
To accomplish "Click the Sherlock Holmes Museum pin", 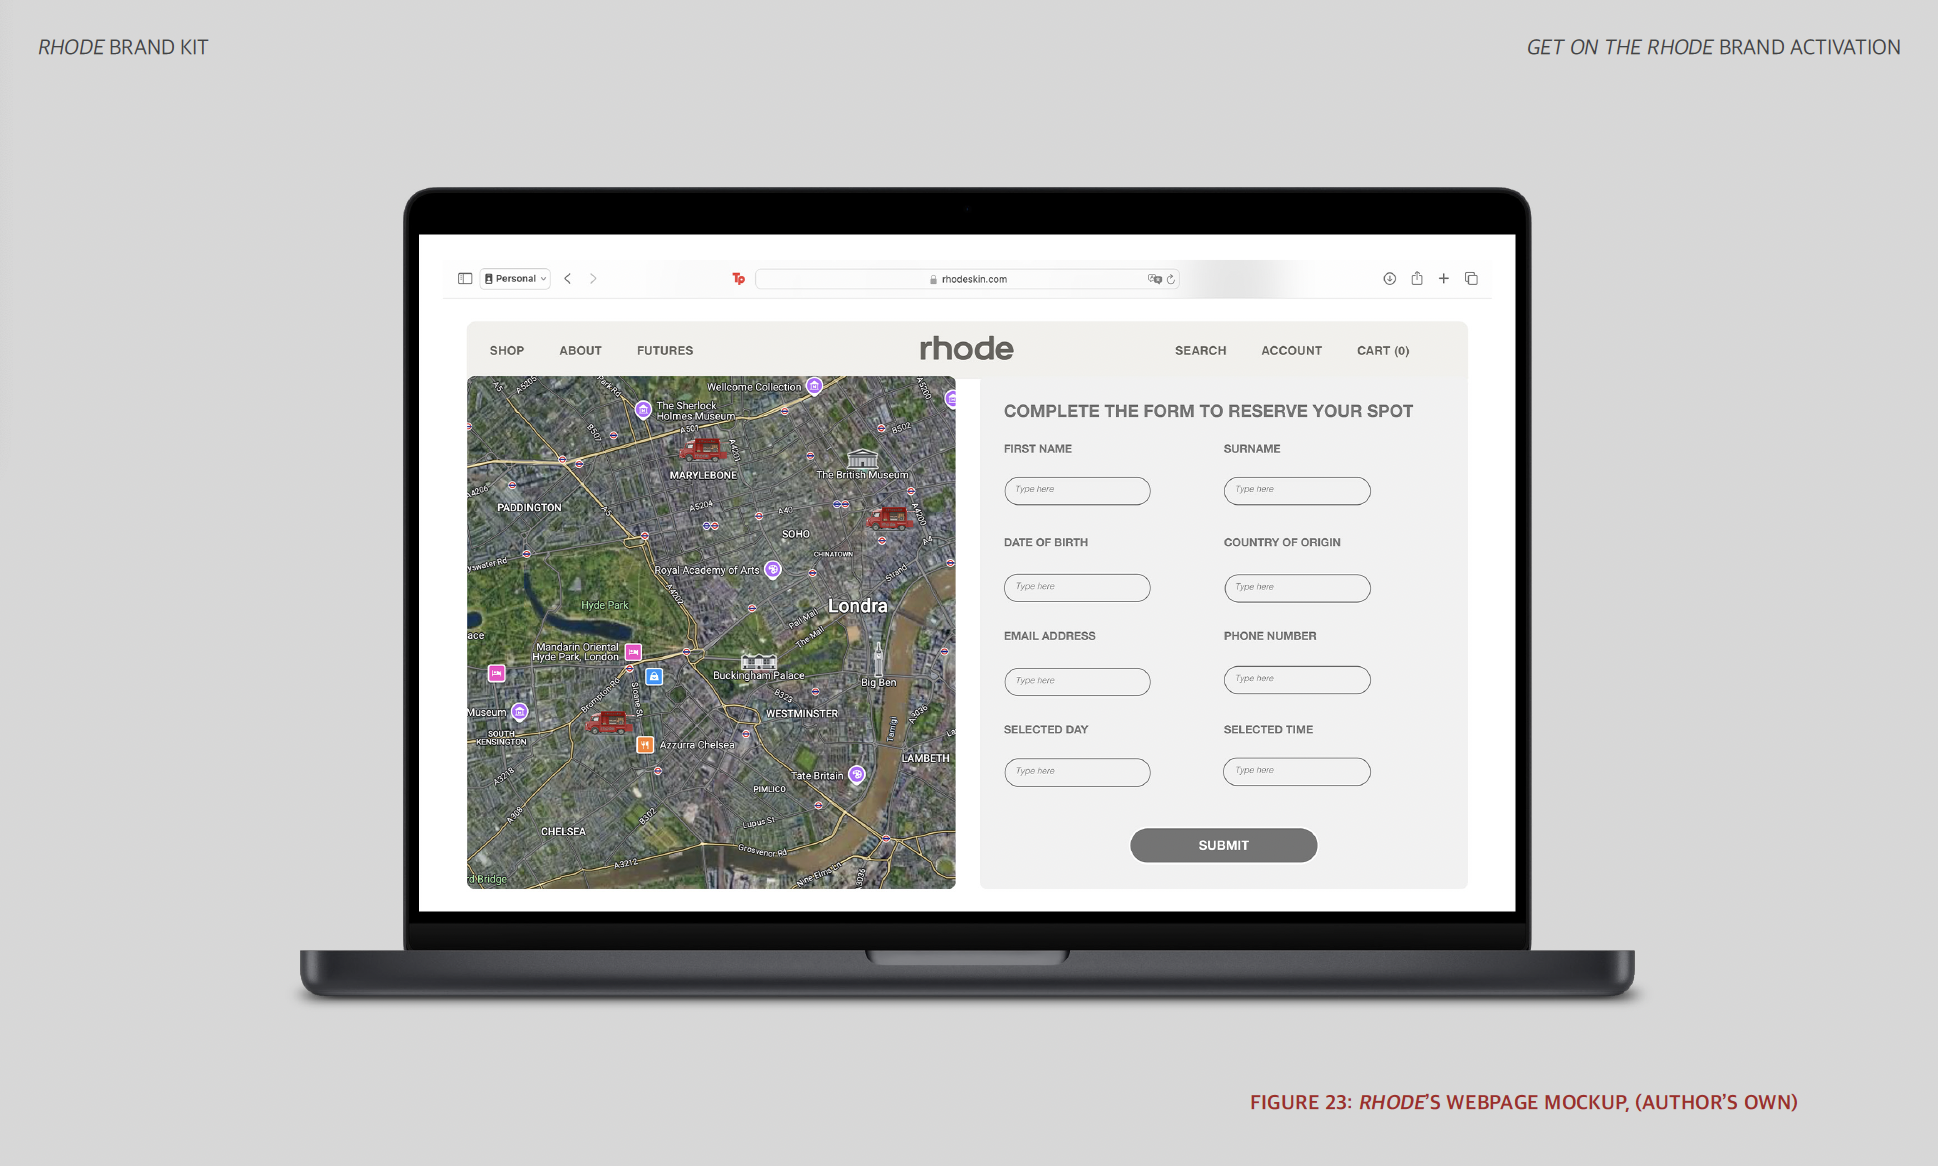I will [x=643, y=410].
